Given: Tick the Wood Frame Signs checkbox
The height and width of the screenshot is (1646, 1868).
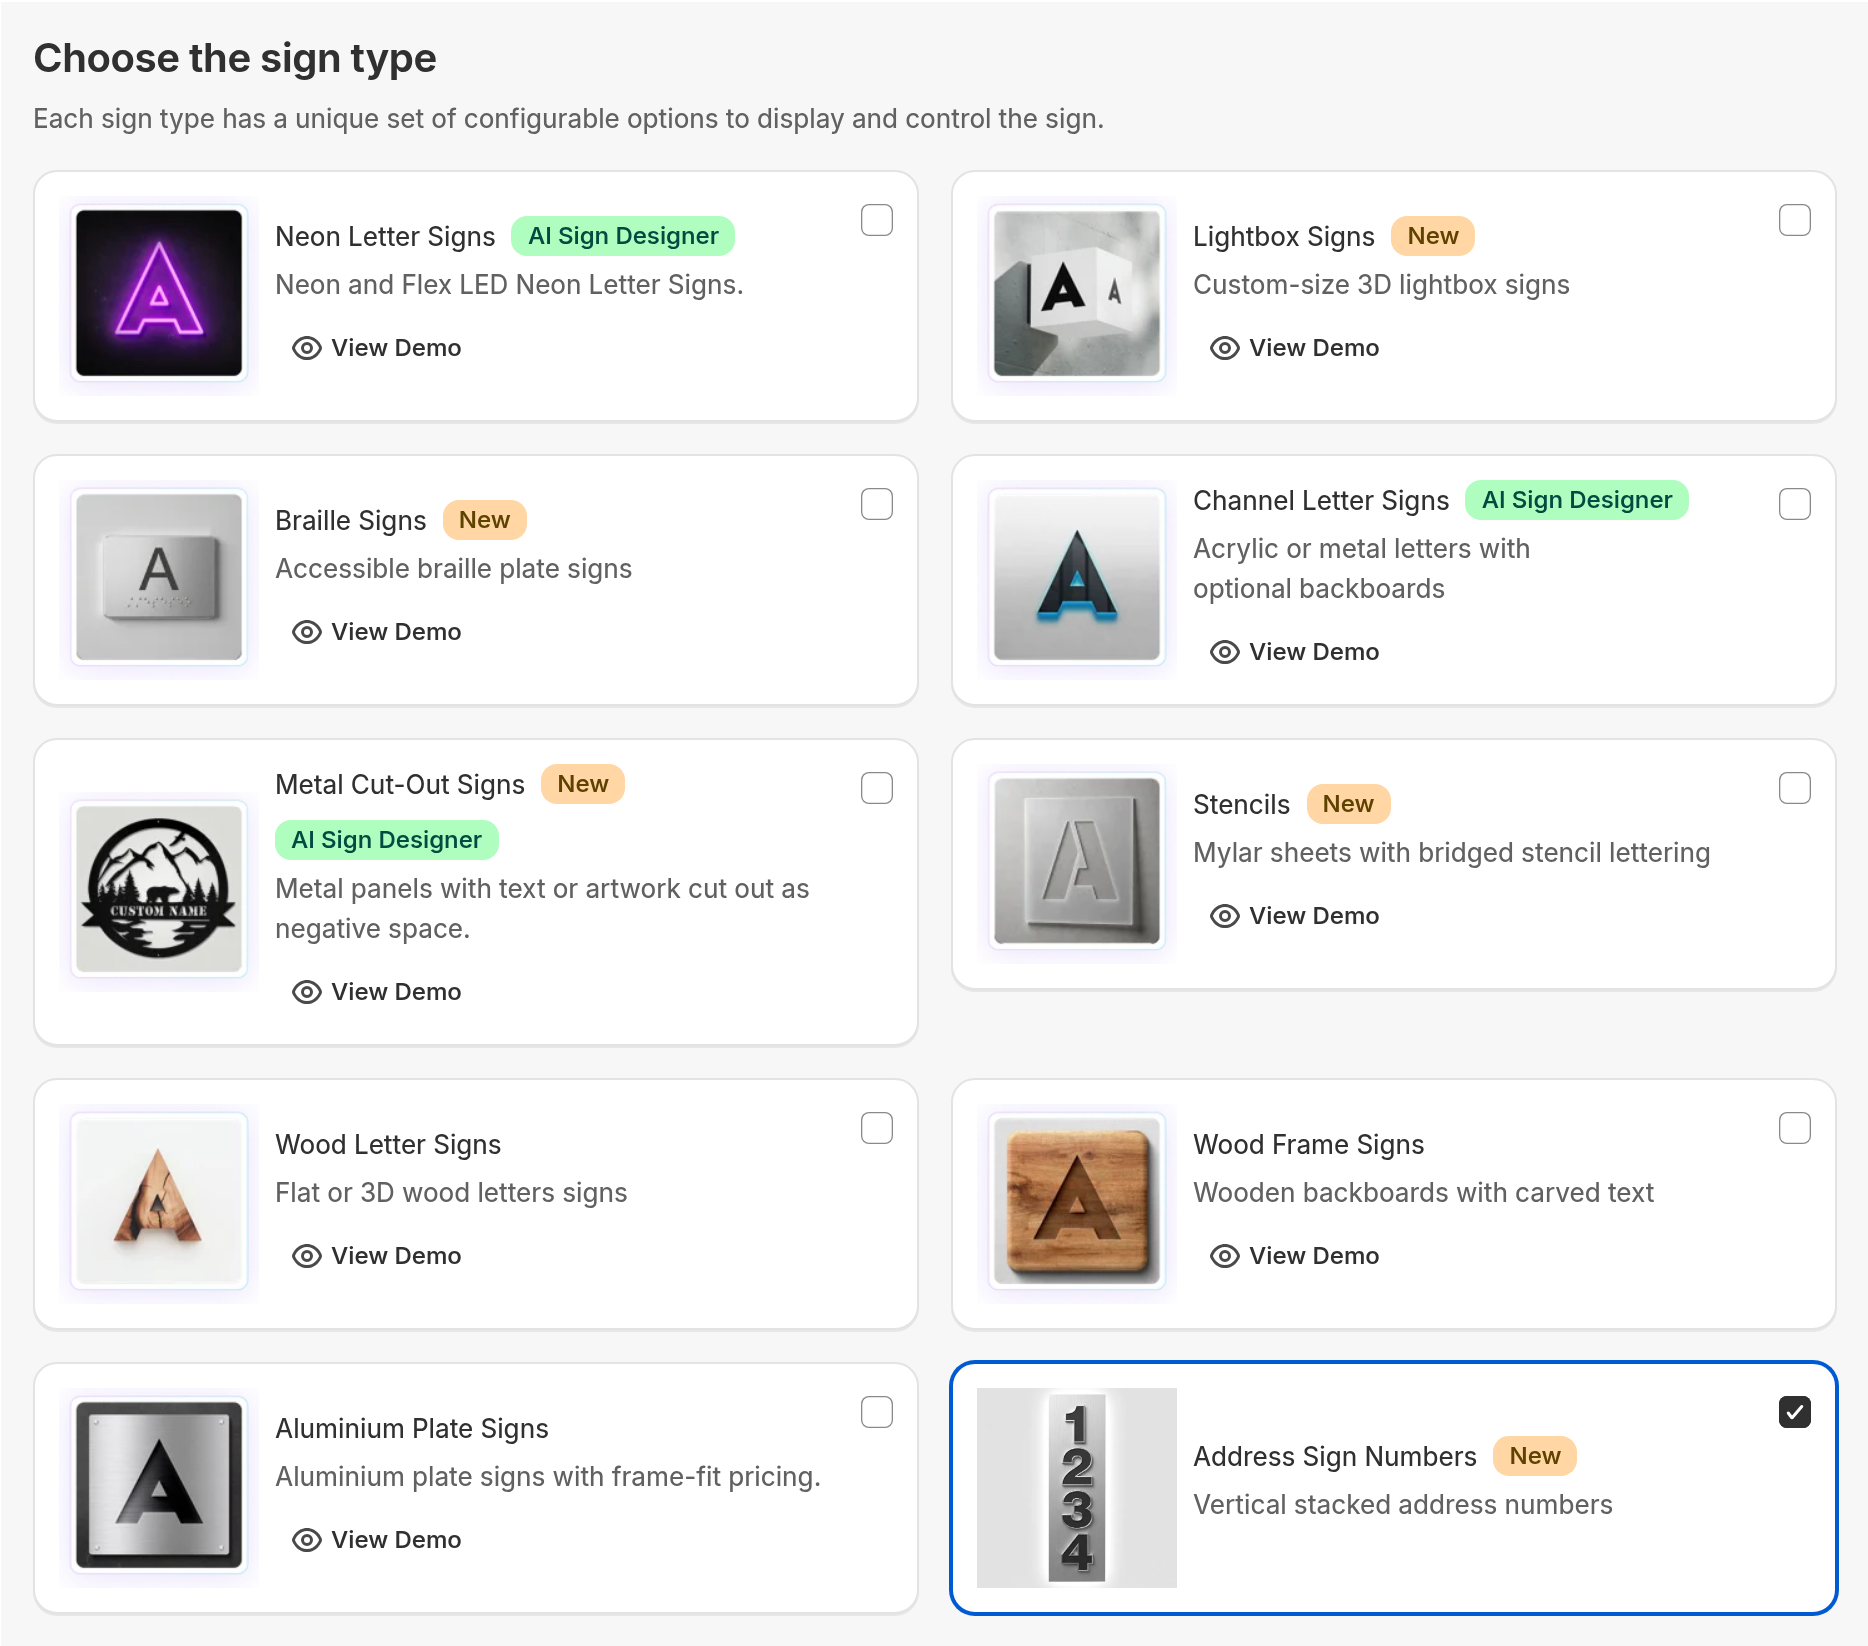Looking at the screenshot, I should click(1795, 1128).
